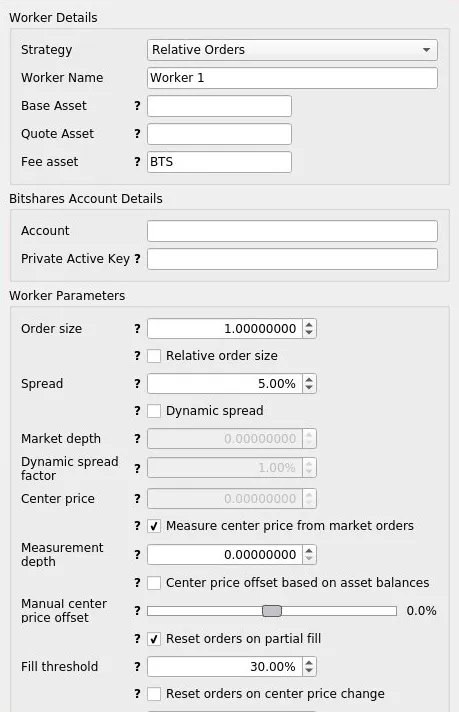The image size is (459, 712).
Task: Click the Spread 5.00% value field
Action: (x=224, y=384)
